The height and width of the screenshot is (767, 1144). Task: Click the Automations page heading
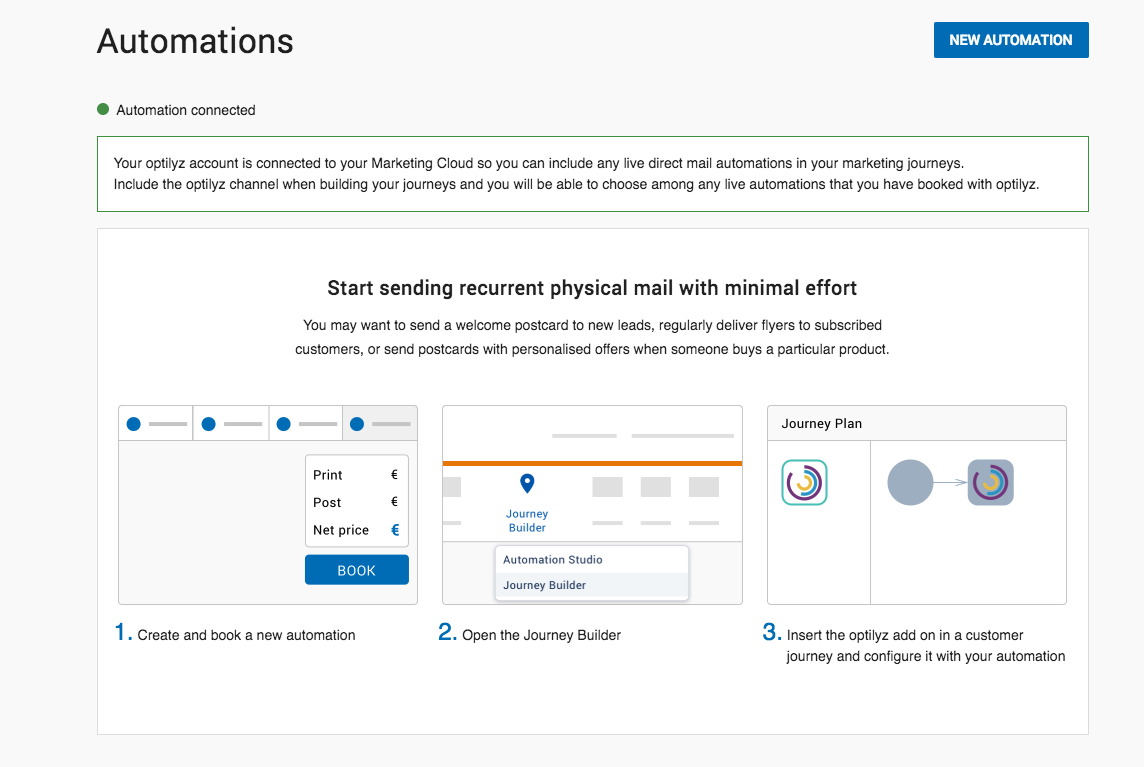click(x=195, y=41)
